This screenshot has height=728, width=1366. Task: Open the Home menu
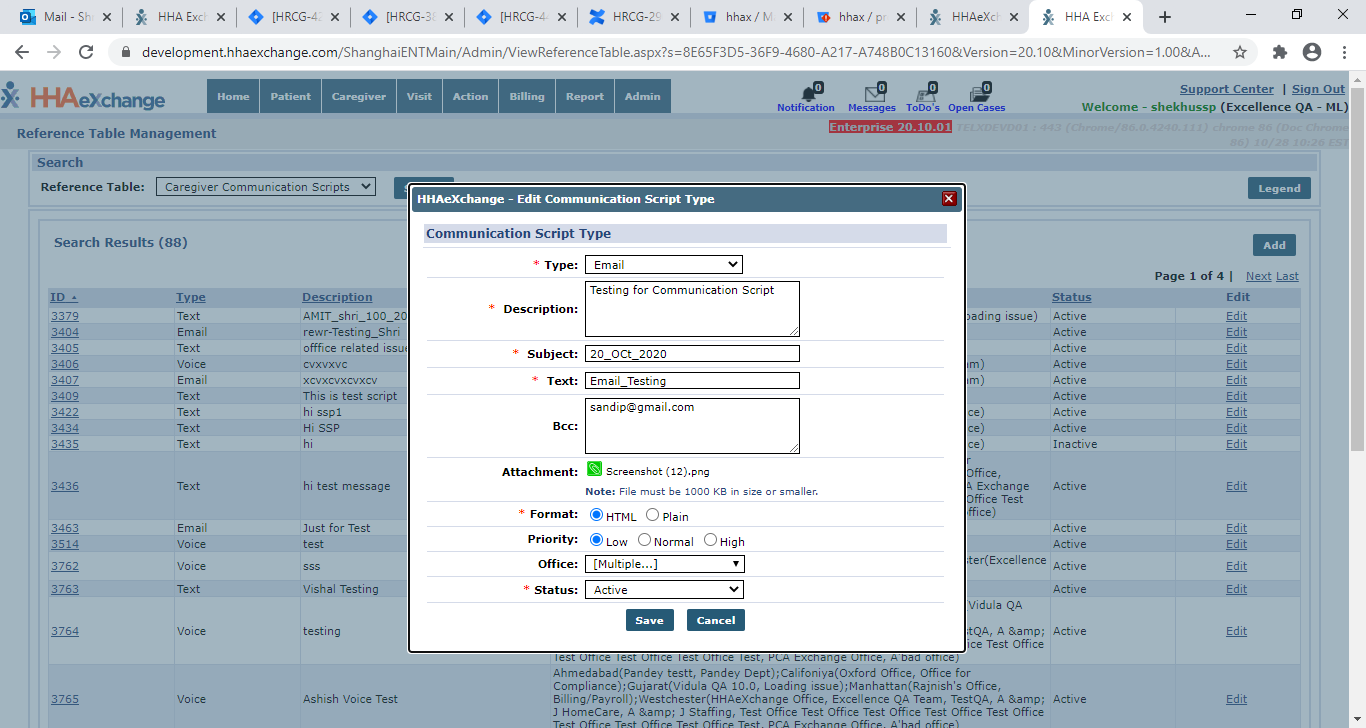233,96
